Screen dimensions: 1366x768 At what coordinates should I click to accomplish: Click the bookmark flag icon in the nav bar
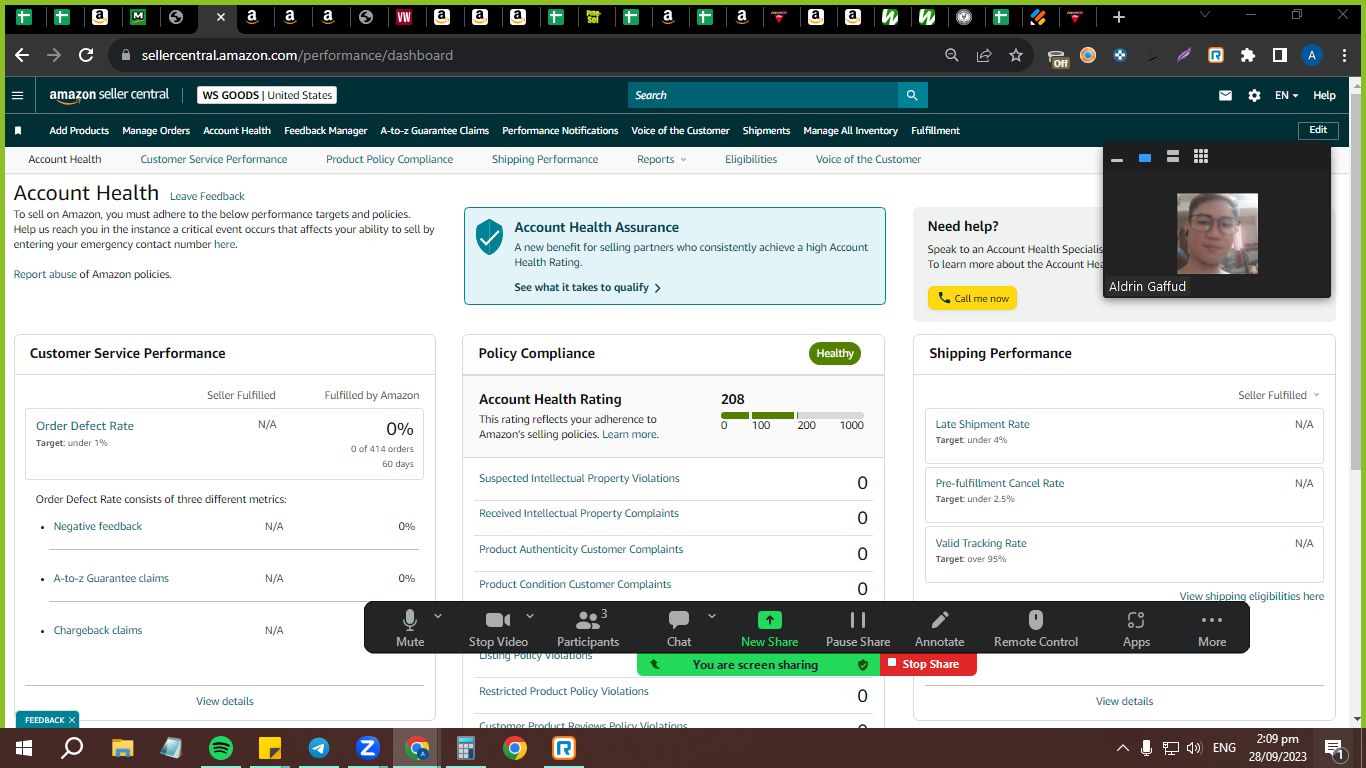(x=18, y=131)
